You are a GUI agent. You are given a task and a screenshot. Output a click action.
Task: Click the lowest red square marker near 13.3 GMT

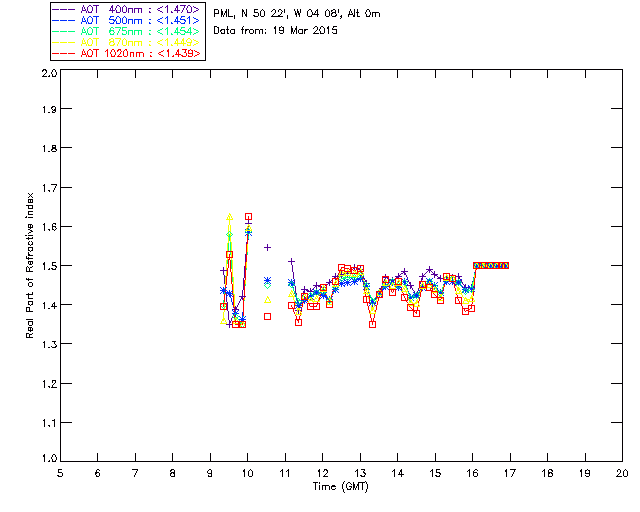(372, 325)
